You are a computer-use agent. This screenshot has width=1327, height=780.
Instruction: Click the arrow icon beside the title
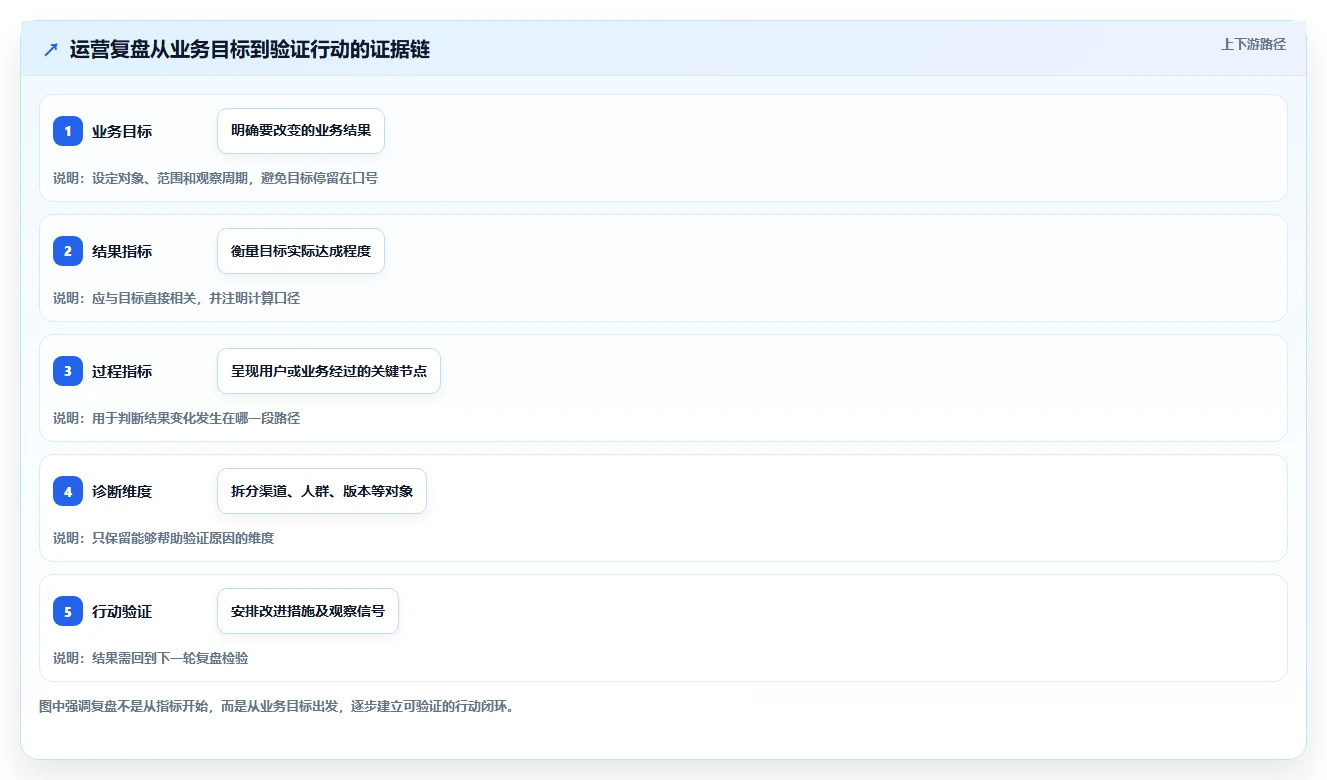51,50
